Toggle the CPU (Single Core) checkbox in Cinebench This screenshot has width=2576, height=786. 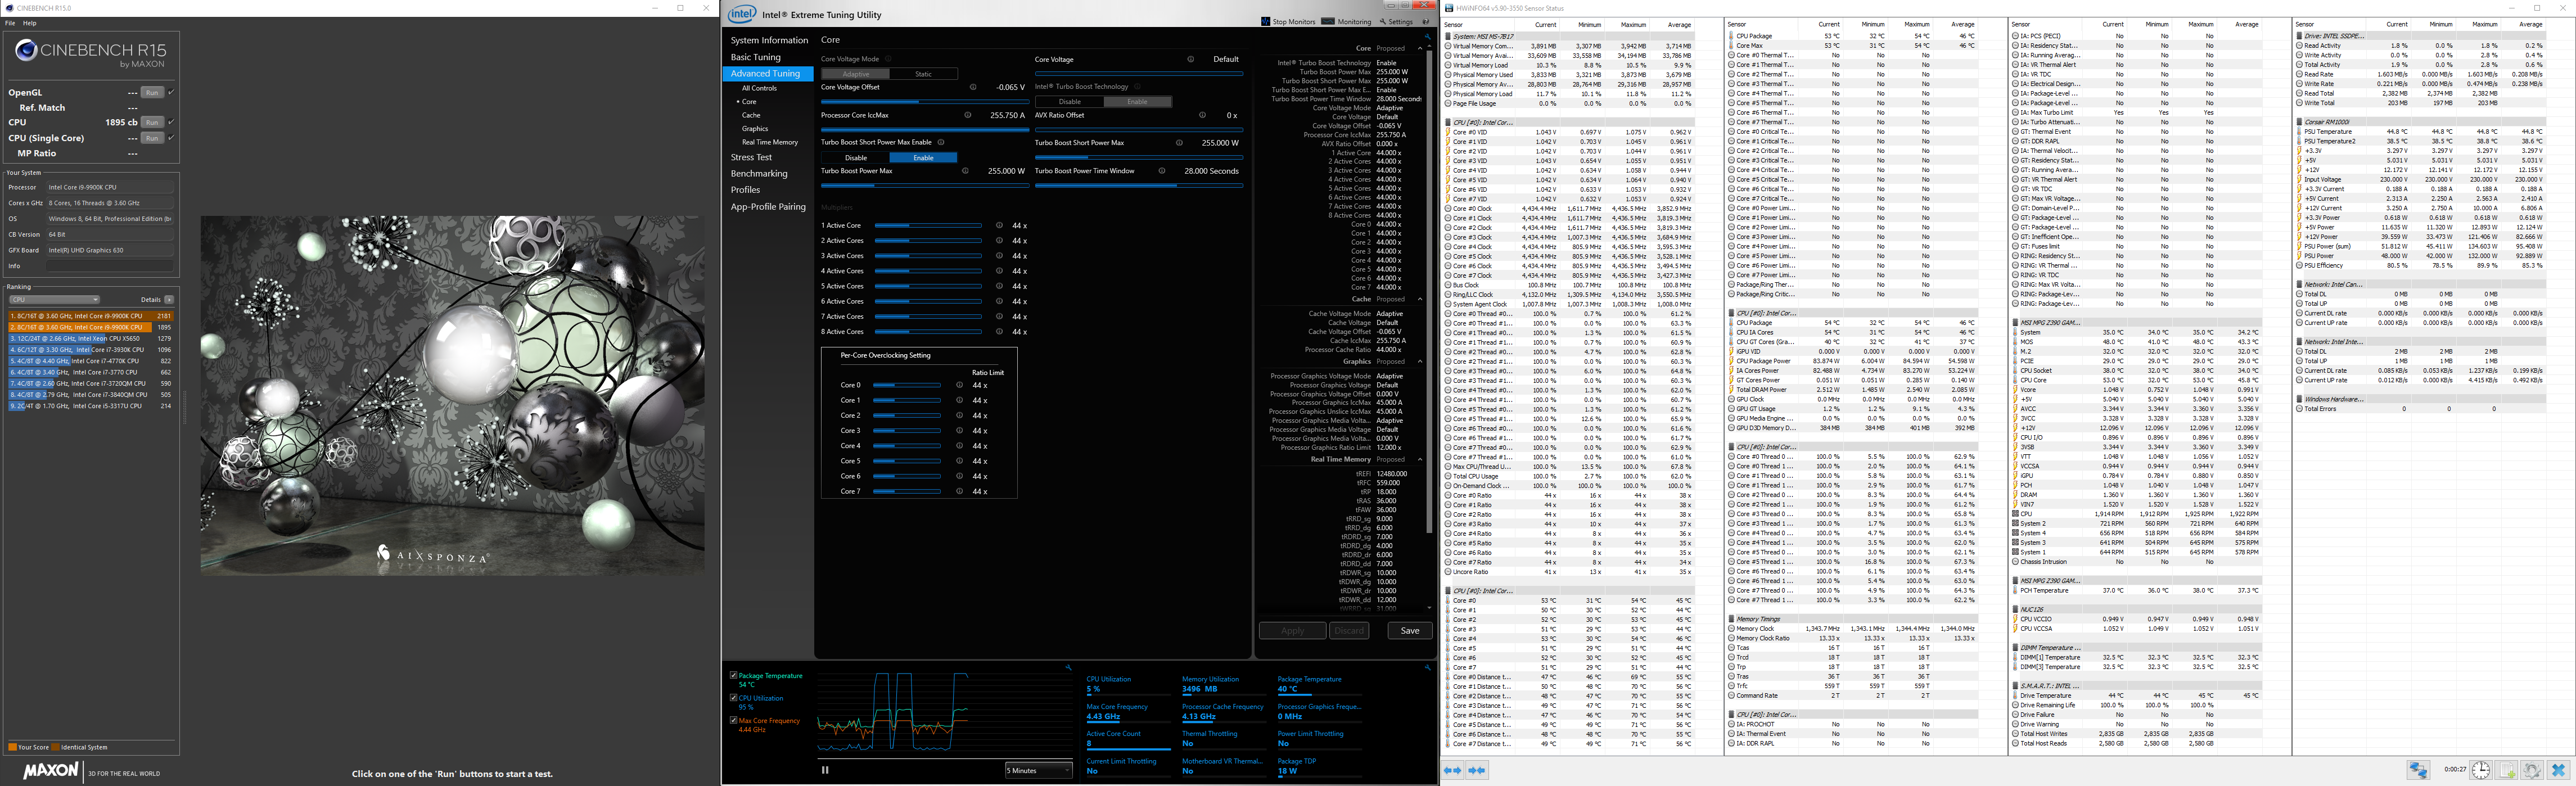[171, 138]
